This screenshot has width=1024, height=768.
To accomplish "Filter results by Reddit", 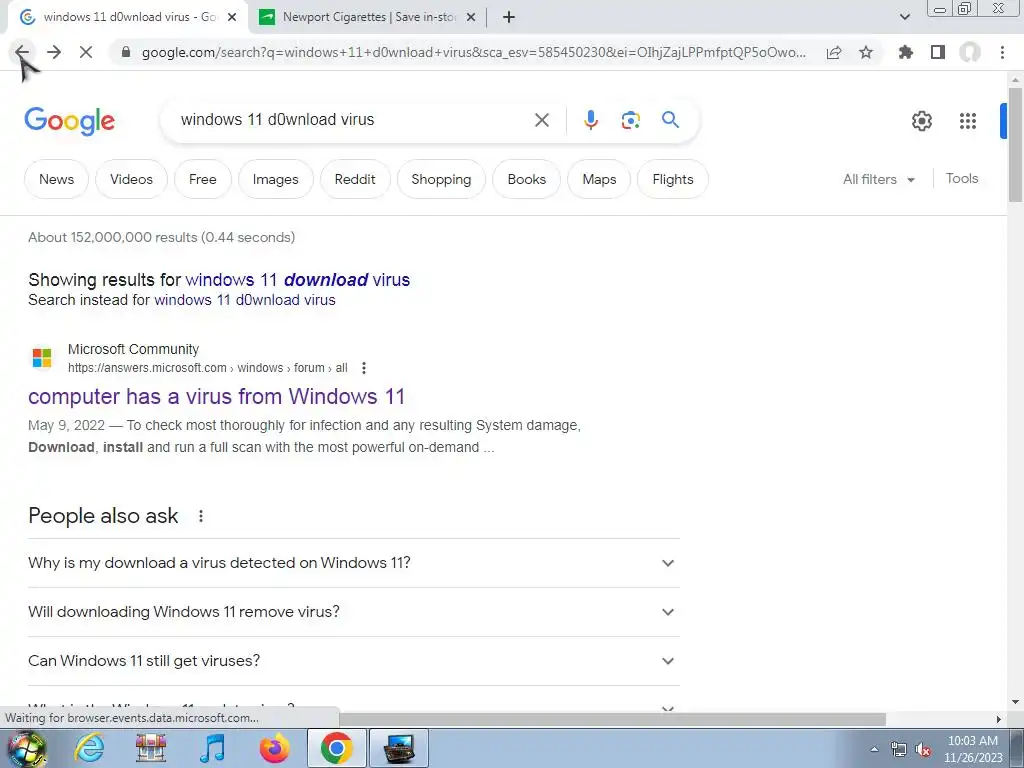I will tap(355, 179).
